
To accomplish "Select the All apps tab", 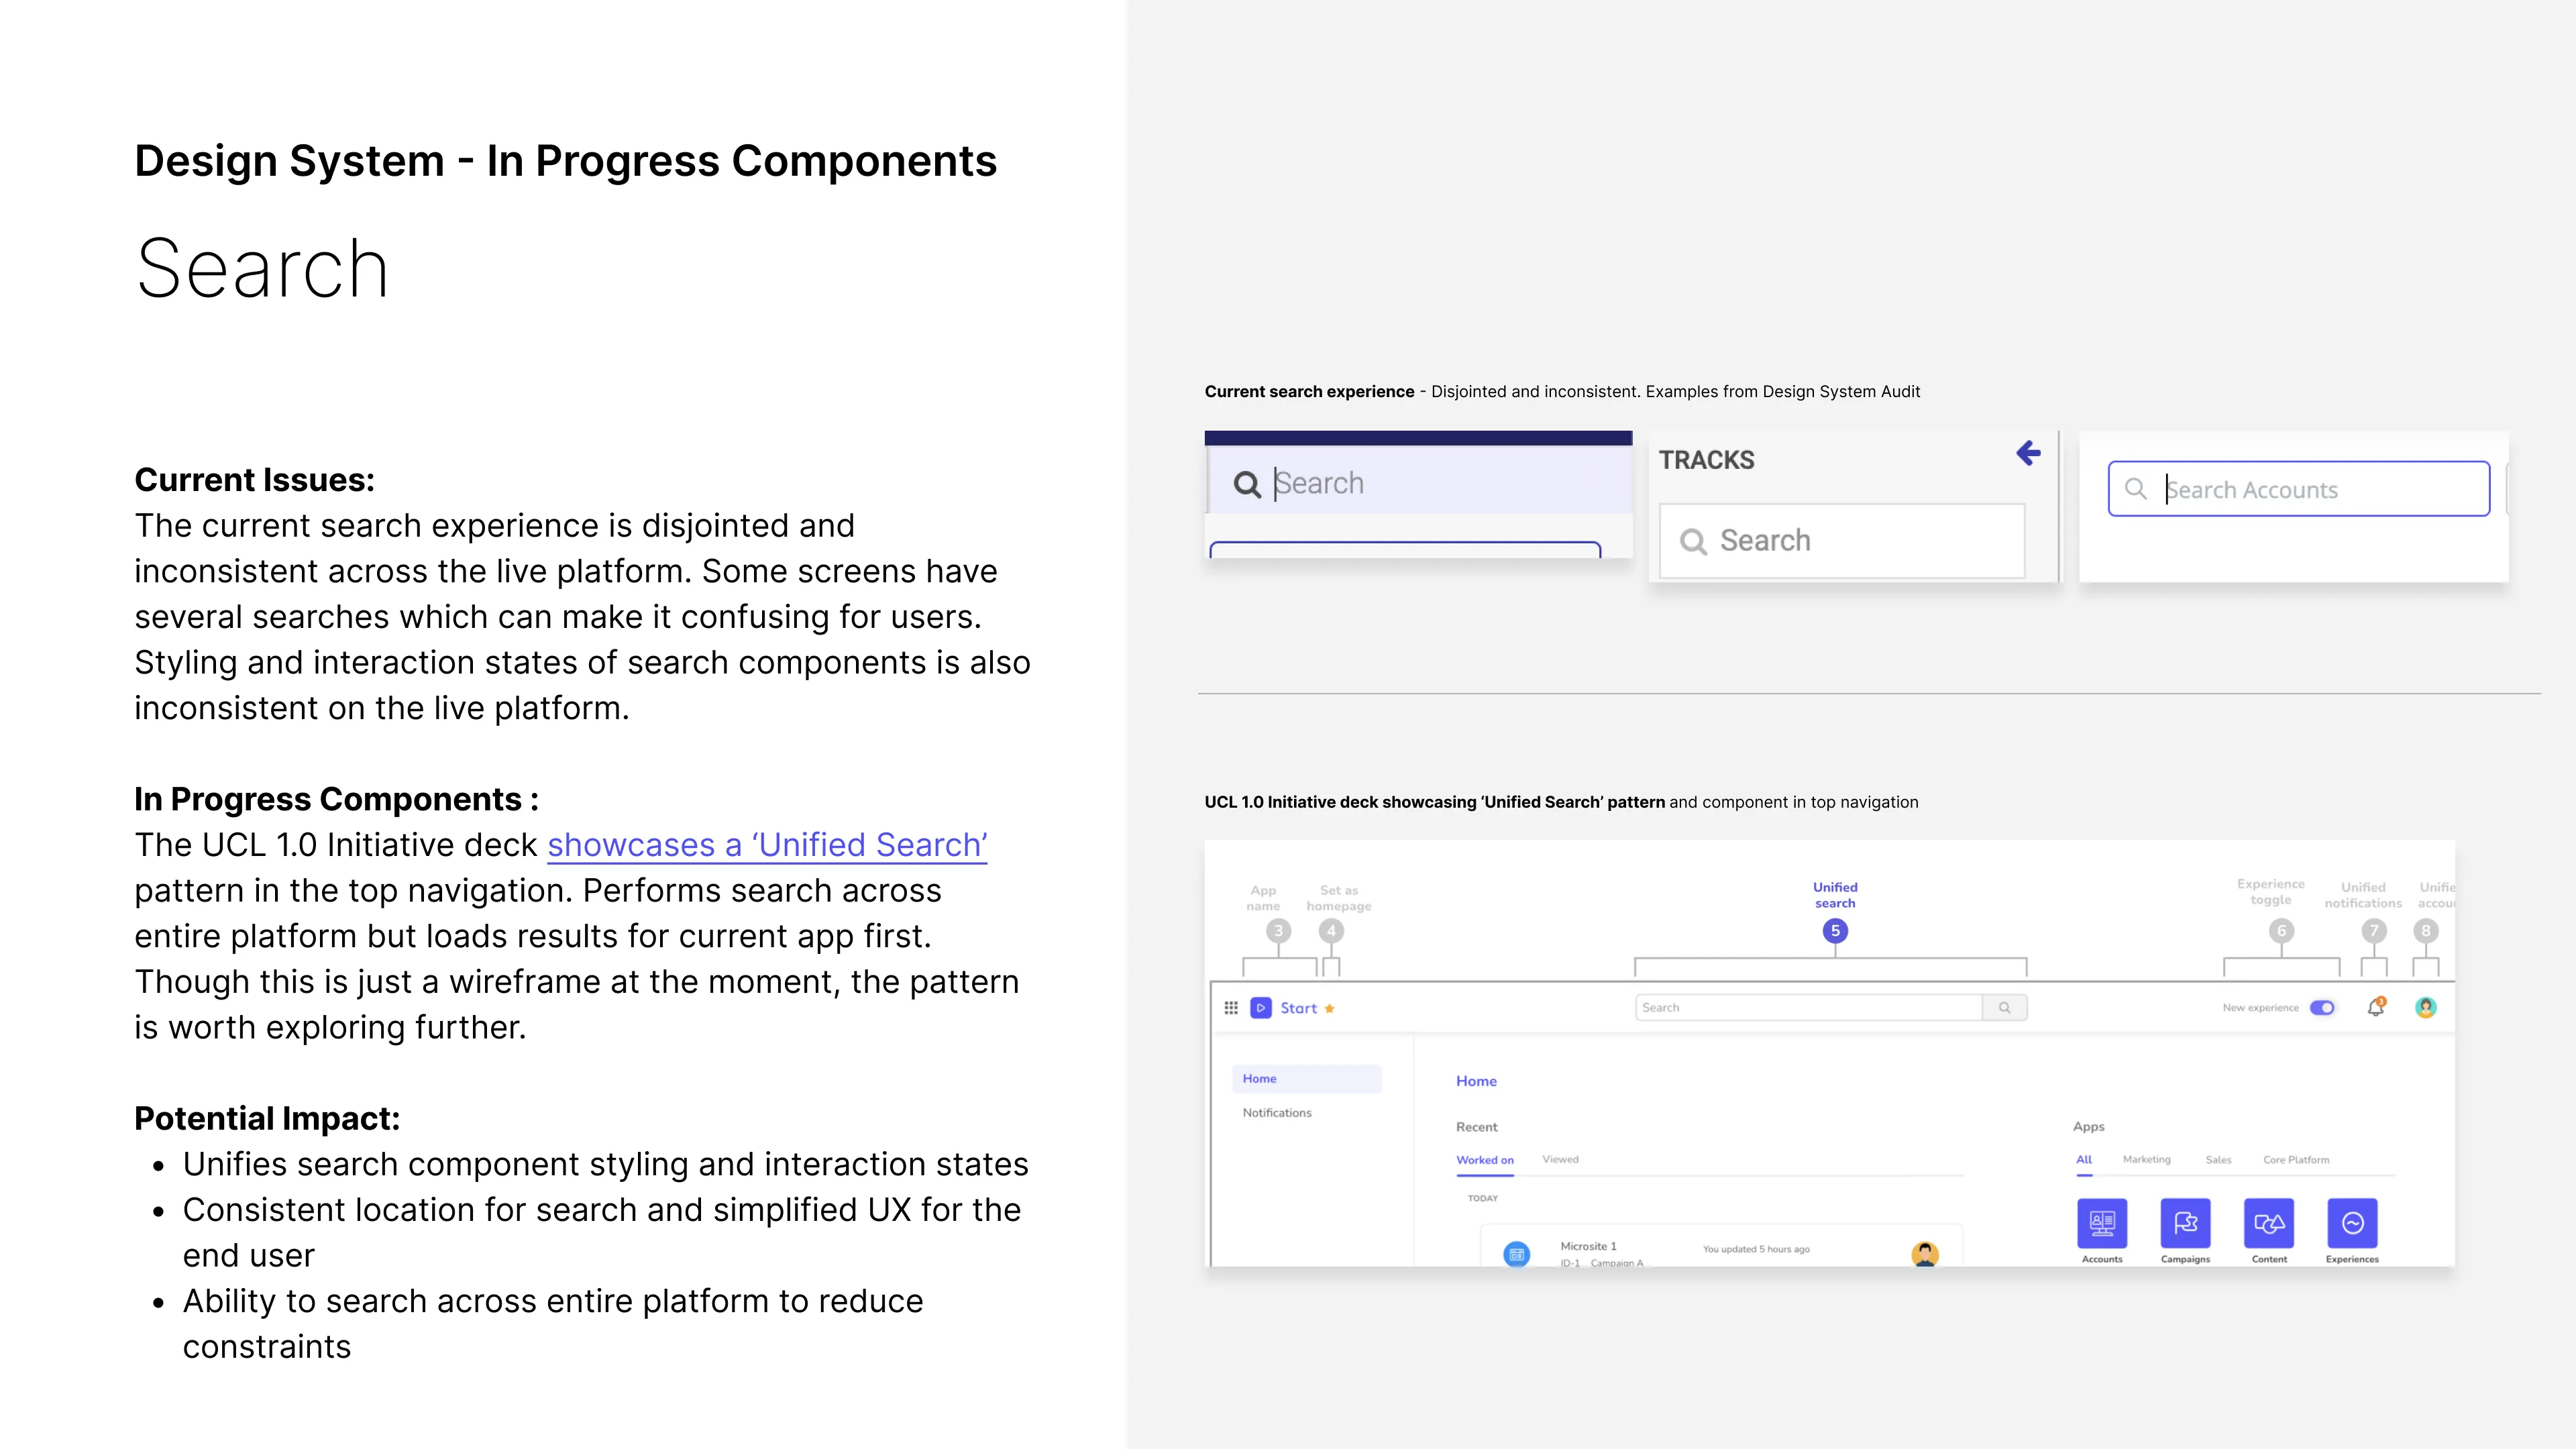I will pyautogui.click(x=2084, y=1160).
